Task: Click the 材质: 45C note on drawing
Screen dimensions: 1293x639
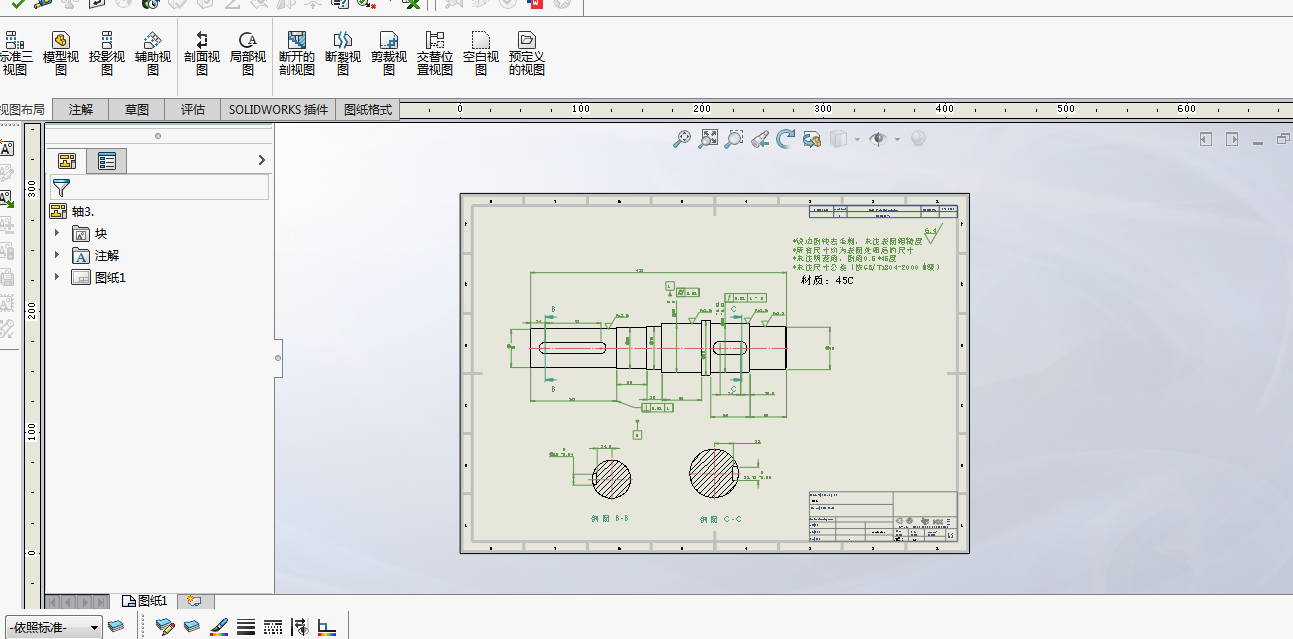Action: (827, 281)
